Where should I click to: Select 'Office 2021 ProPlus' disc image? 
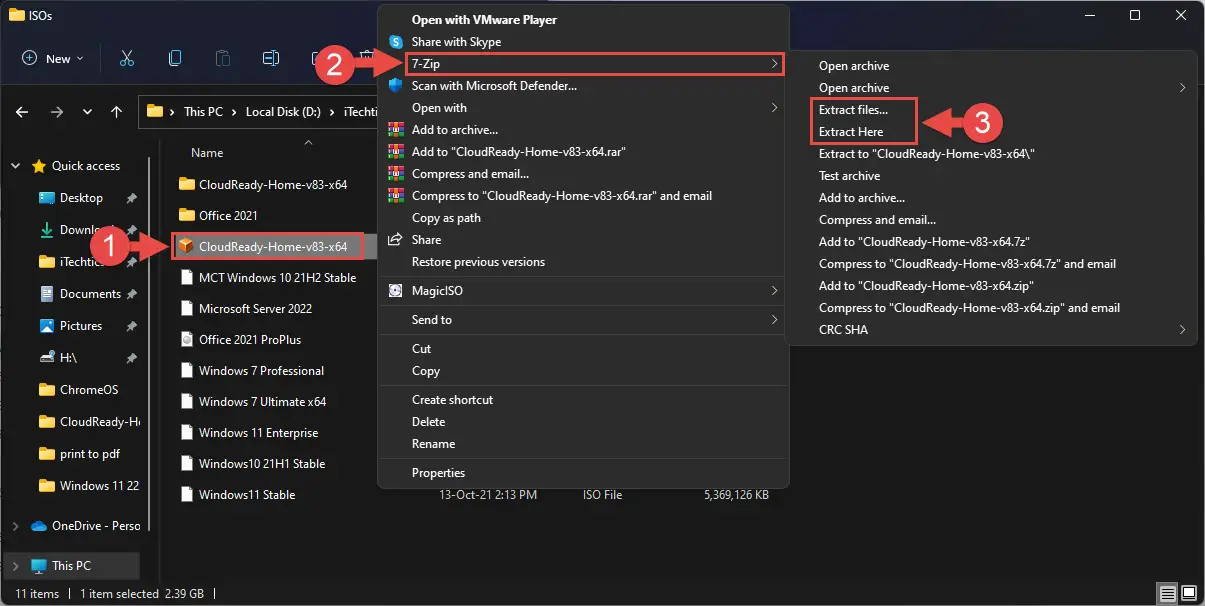tap(249, 340)
